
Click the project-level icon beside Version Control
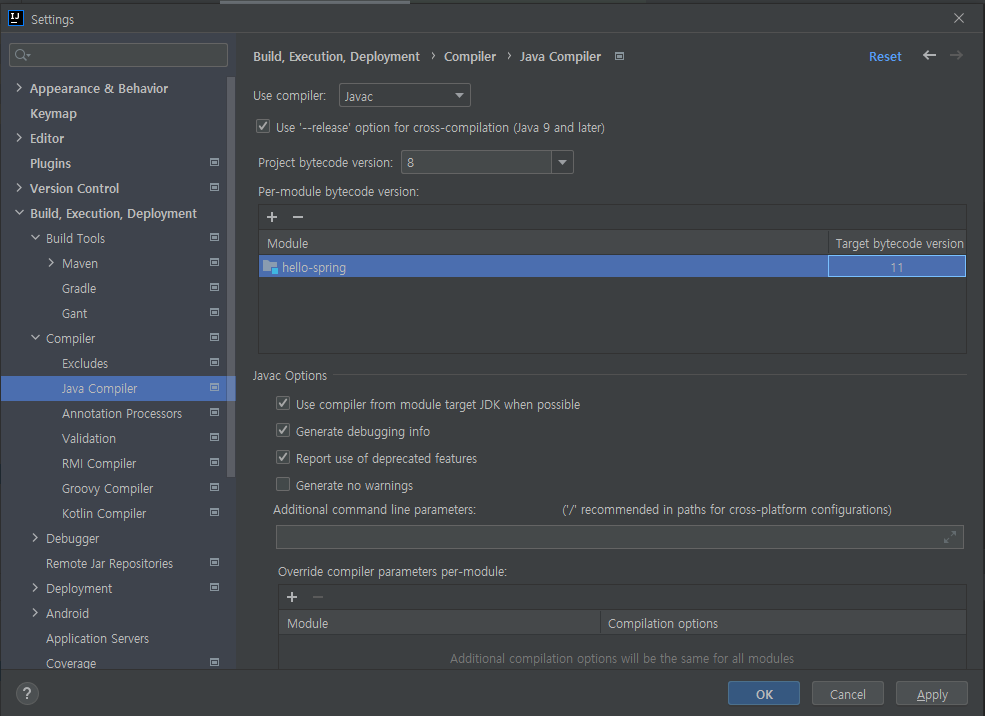coord(214,187)
